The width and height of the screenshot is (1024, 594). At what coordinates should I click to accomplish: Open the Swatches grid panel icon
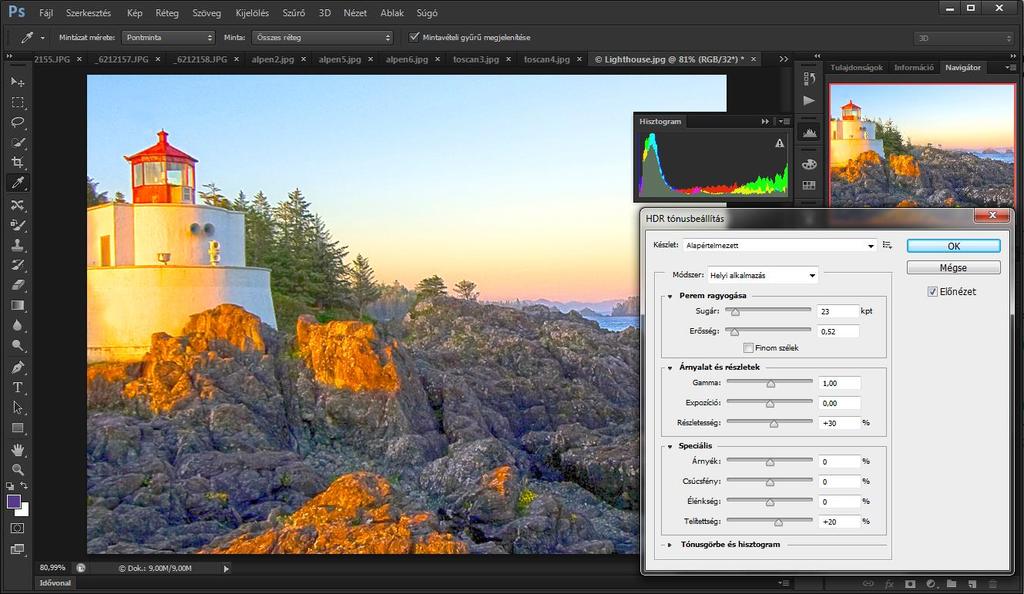pyautogui.click(x=809, y=185)
